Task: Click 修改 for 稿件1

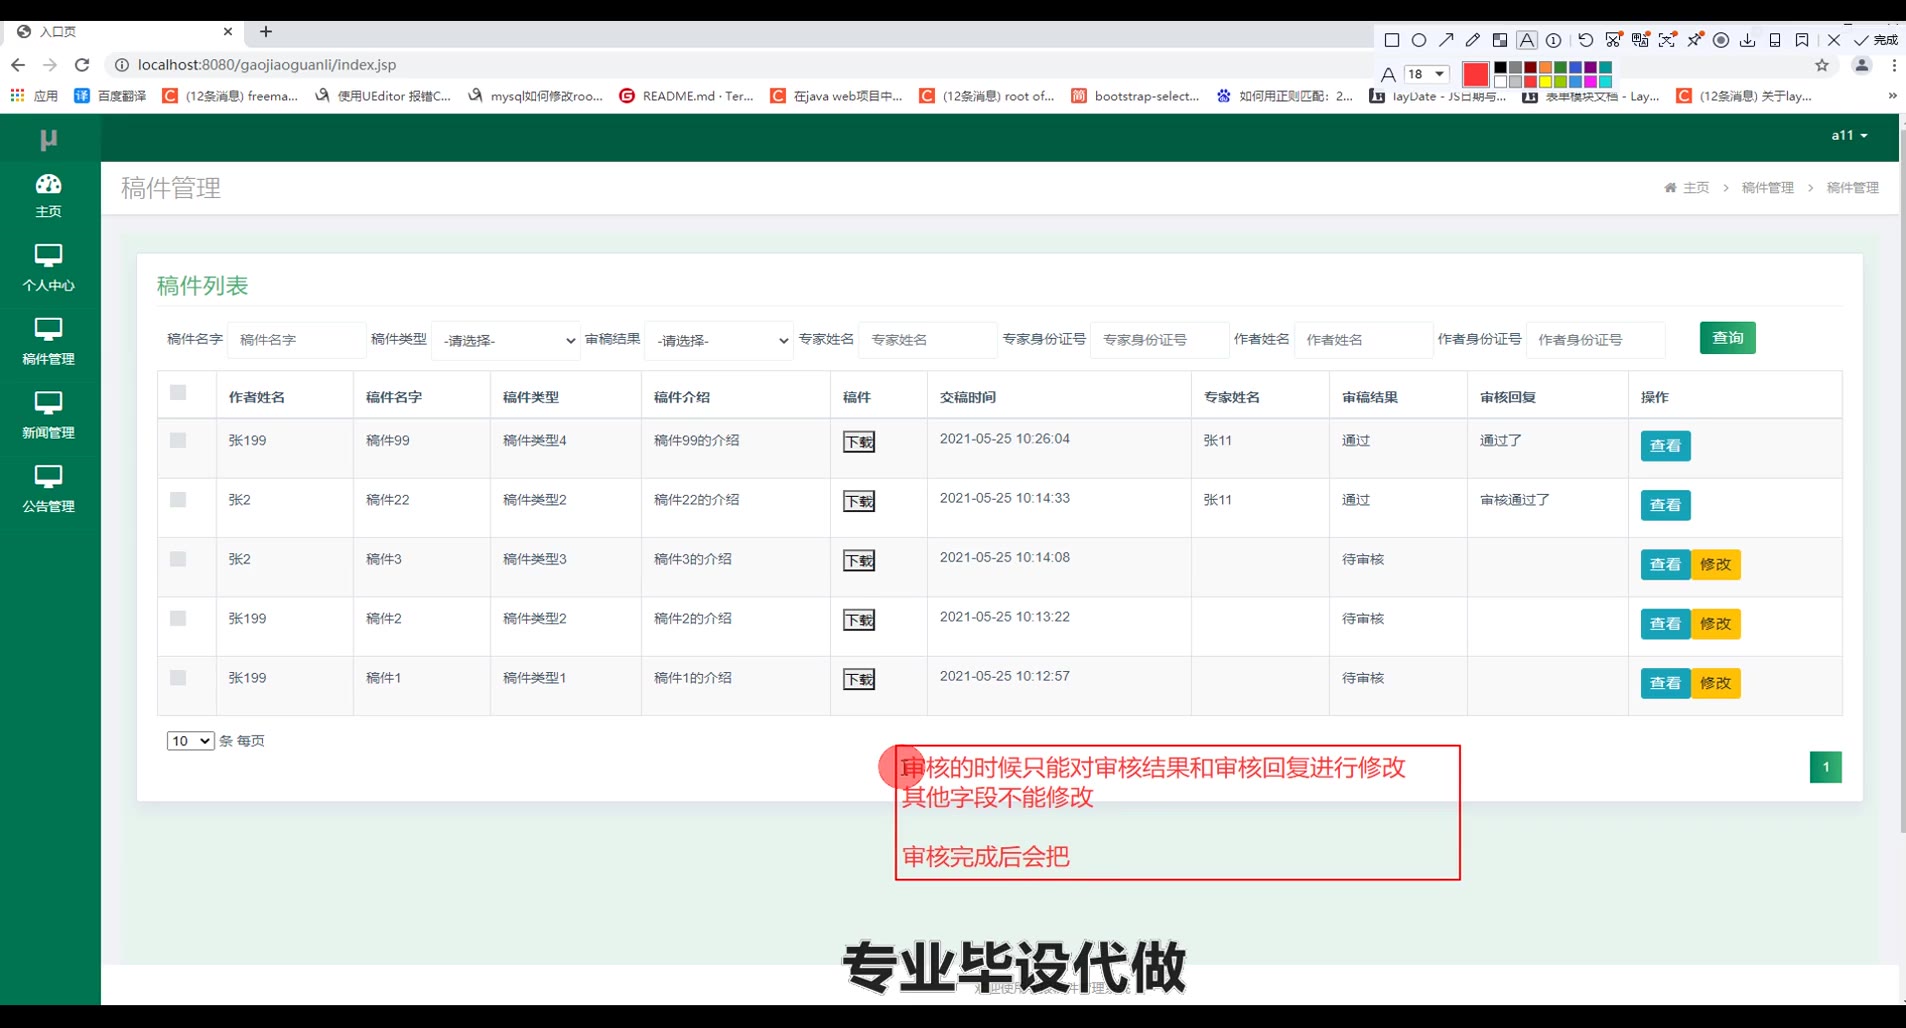Action: coord(1716,683)
